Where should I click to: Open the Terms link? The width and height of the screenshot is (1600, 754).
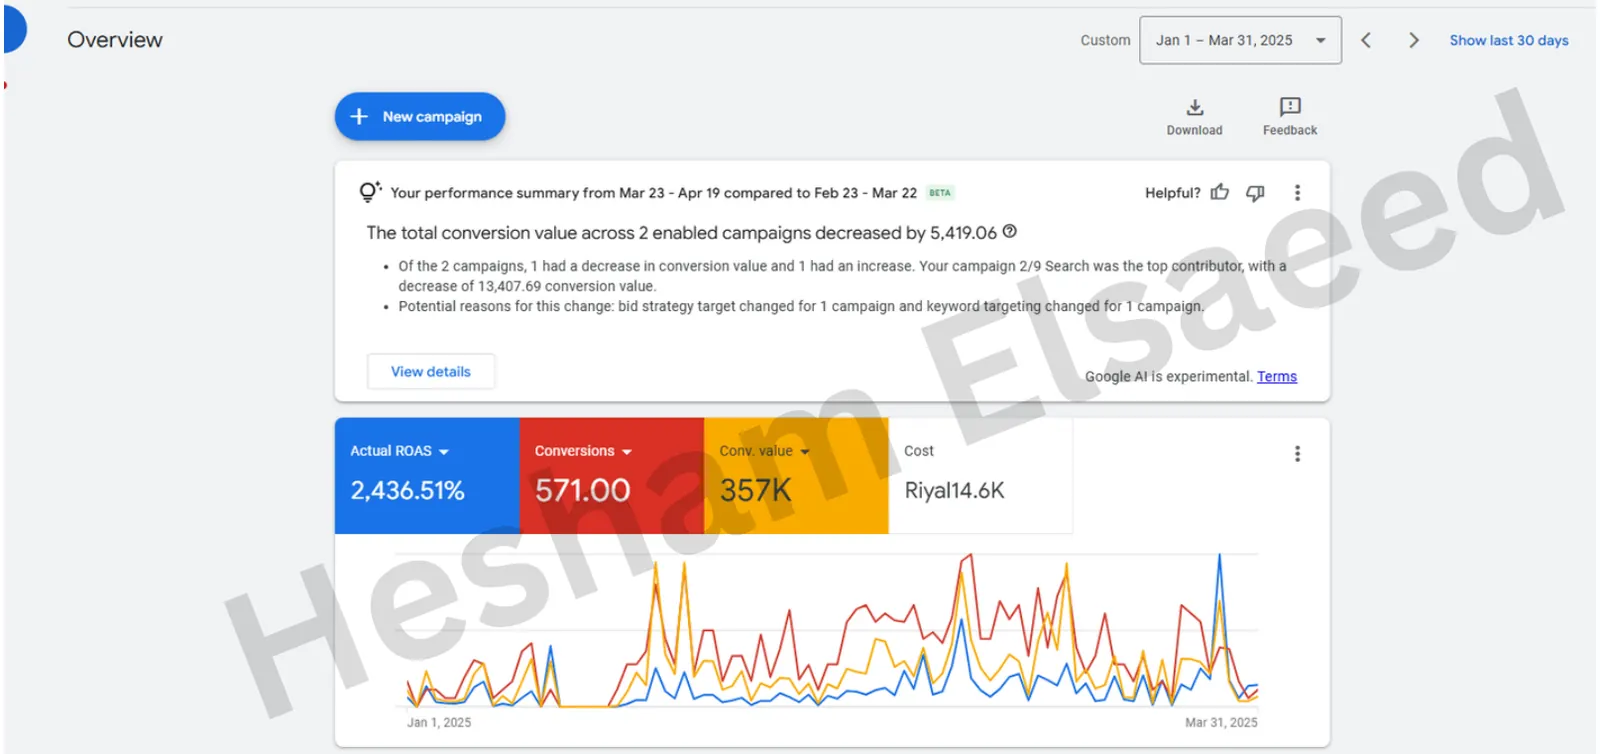pyautogui.click(x=1277, y=376)
